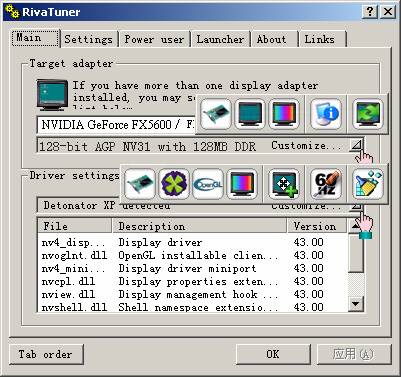Click the file list scroll down arrow
Viewport: 401px width, 377px height.
[x=356, y=304]
